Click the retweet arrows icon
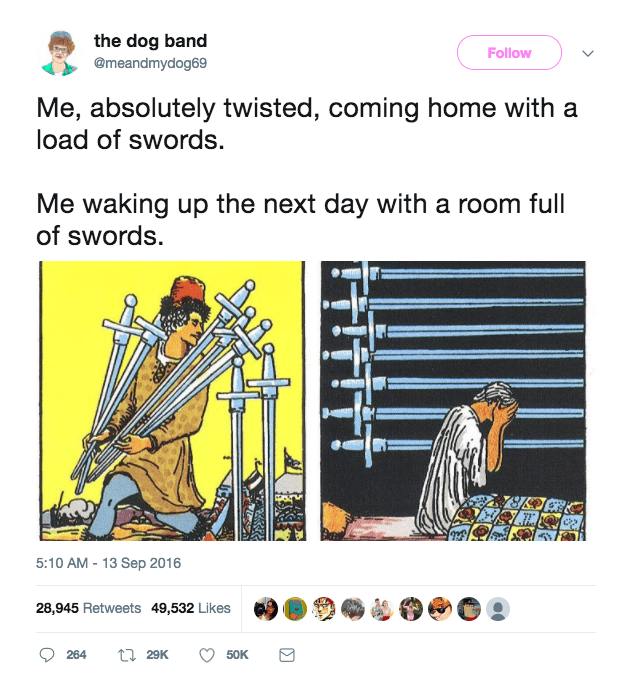 click(x=127, y=655)
